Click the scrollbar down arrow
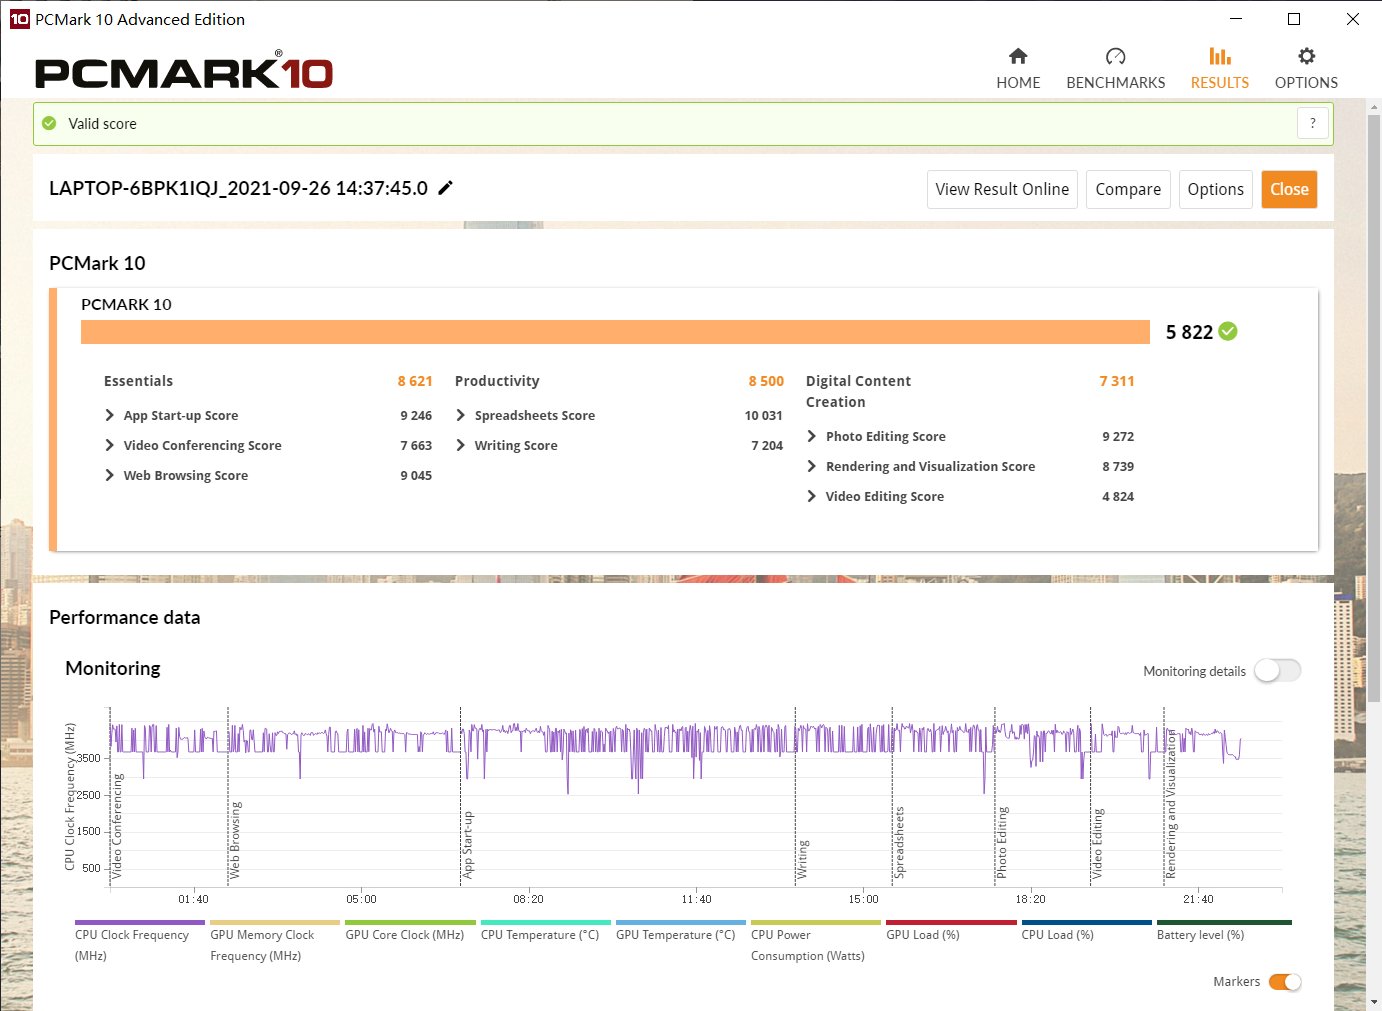 [x=1375, y=1001]
